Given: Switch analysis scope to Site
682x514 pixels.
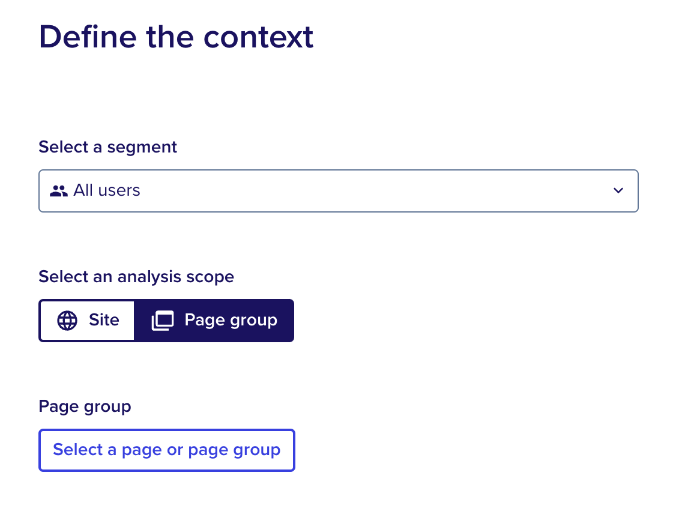Looking at the screenshot, I should click(87, 320).
